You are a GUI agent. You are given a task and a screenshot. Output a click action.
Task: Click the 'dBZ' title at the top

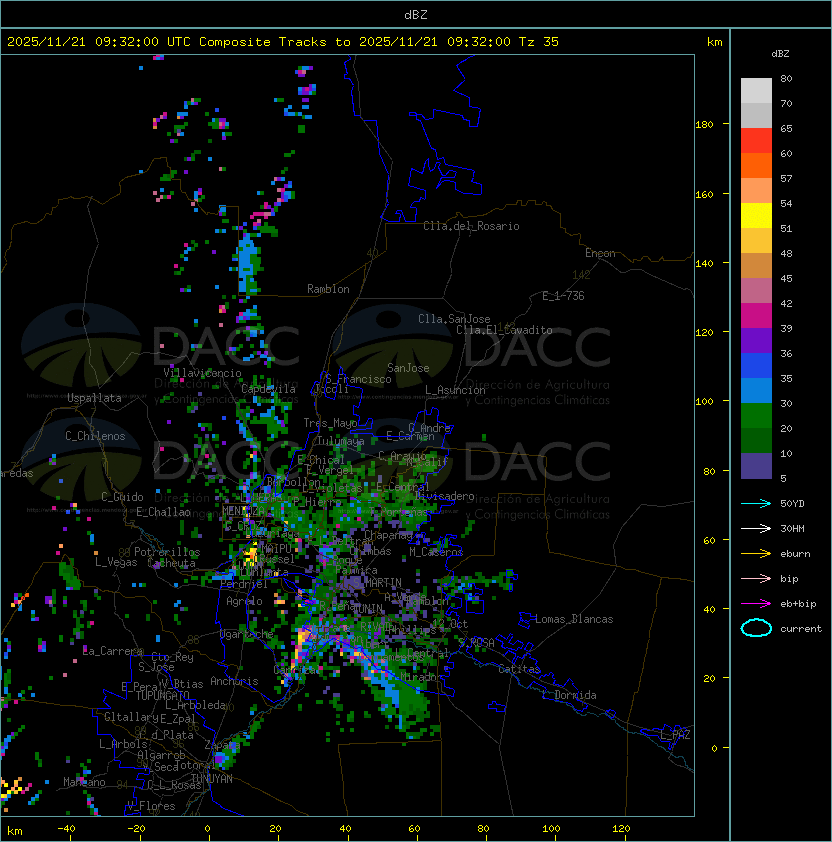[416, 14]
